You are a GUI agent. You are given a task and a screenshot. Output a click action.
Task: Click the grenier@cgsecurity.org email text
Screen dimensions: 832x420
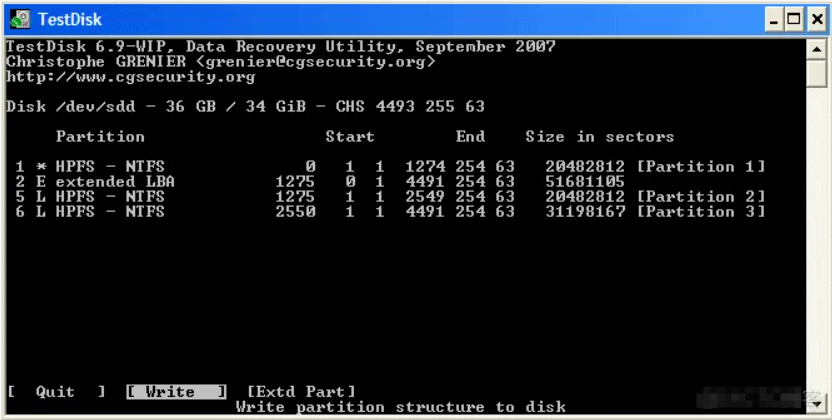[x=316, y=62]
